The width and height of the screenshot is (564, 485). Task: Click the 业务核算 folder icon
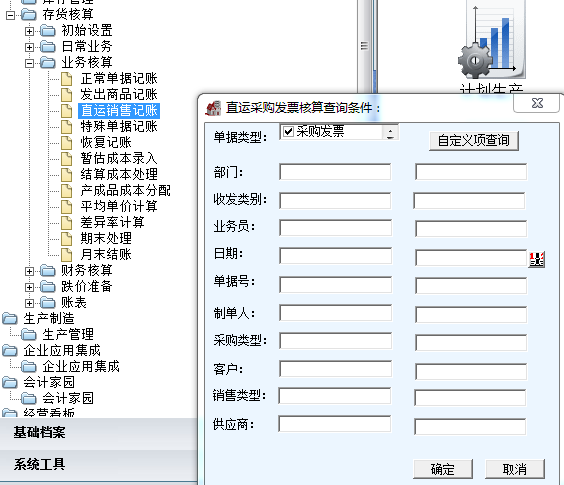(47, 63)
